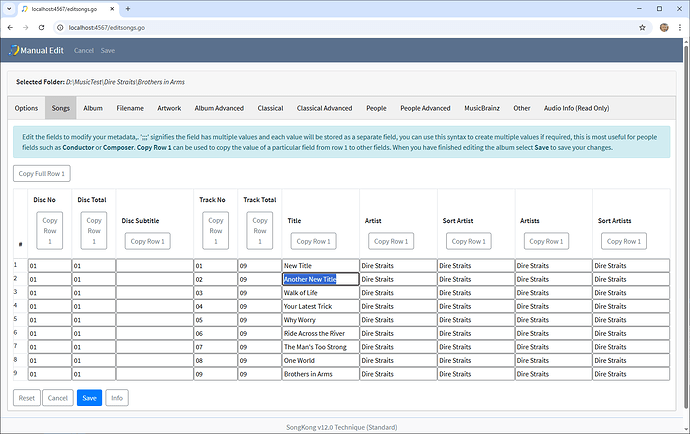Select the Brothers in Arms title field
690x434 pixels.
click(319, 373)
